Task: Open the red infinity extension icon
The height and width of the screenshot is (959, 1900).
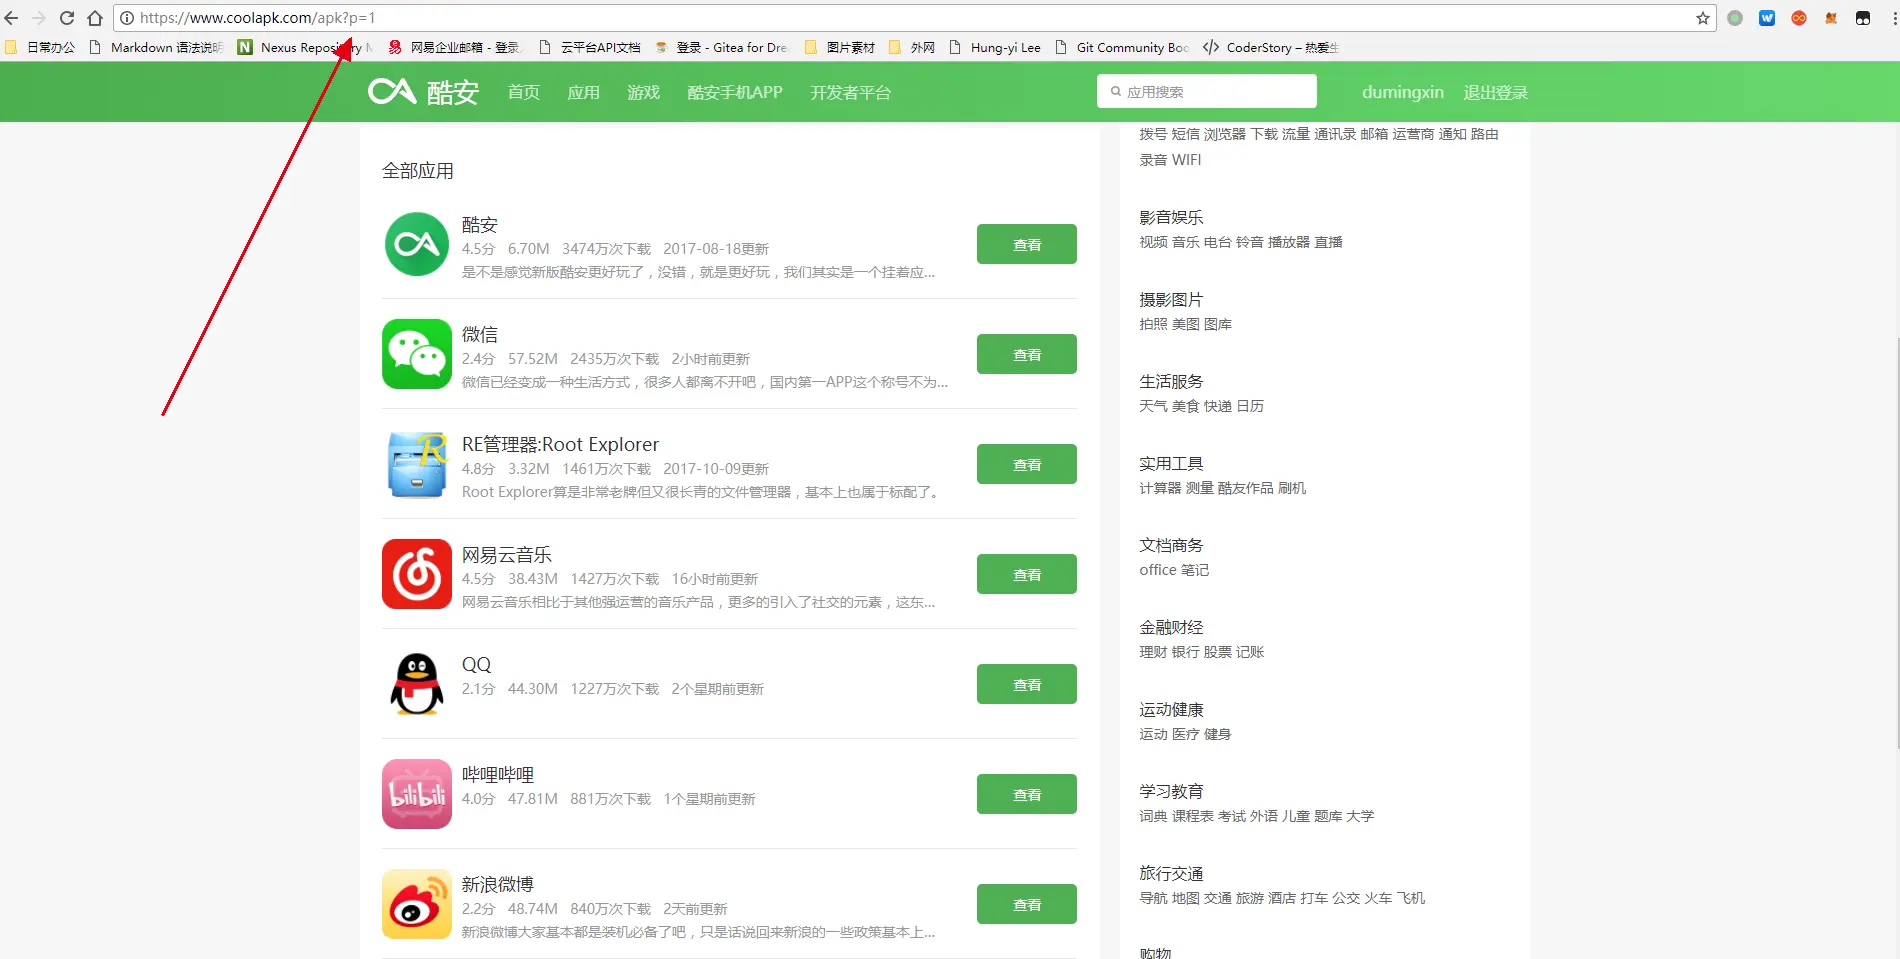Action: point(1799,18)
